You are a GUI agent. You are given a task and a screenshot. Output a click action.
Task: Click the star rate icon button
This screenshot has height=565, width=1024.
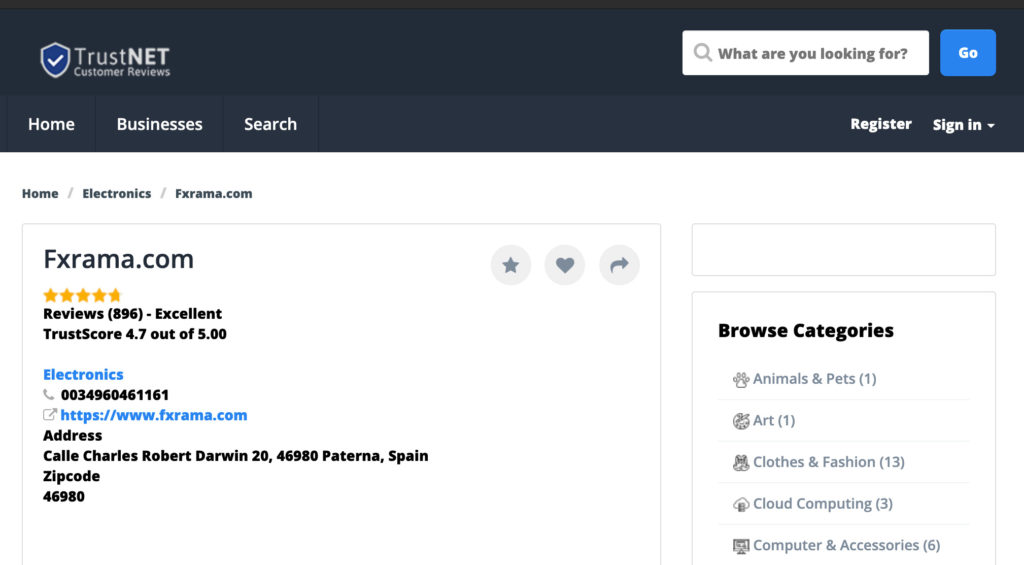(x=510, y=265)
